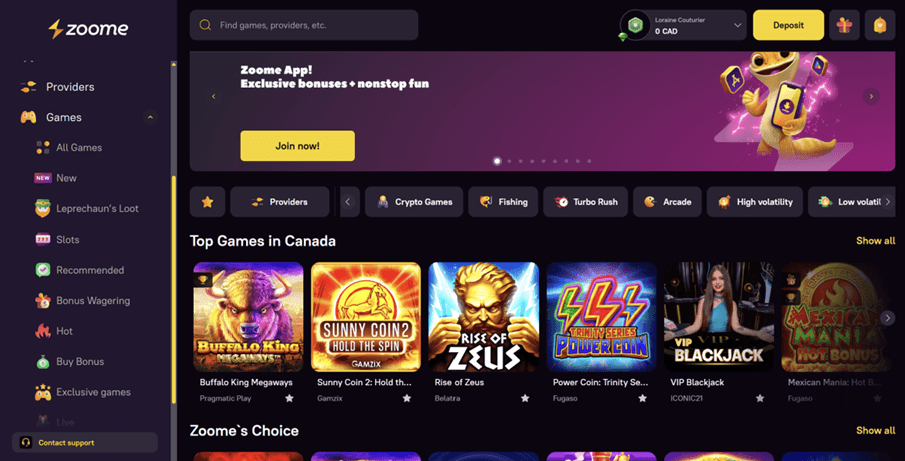Viewport: 905px width, 461px height.
Task: Click the Zoome lightning logo
Action: tap(89, 29)
